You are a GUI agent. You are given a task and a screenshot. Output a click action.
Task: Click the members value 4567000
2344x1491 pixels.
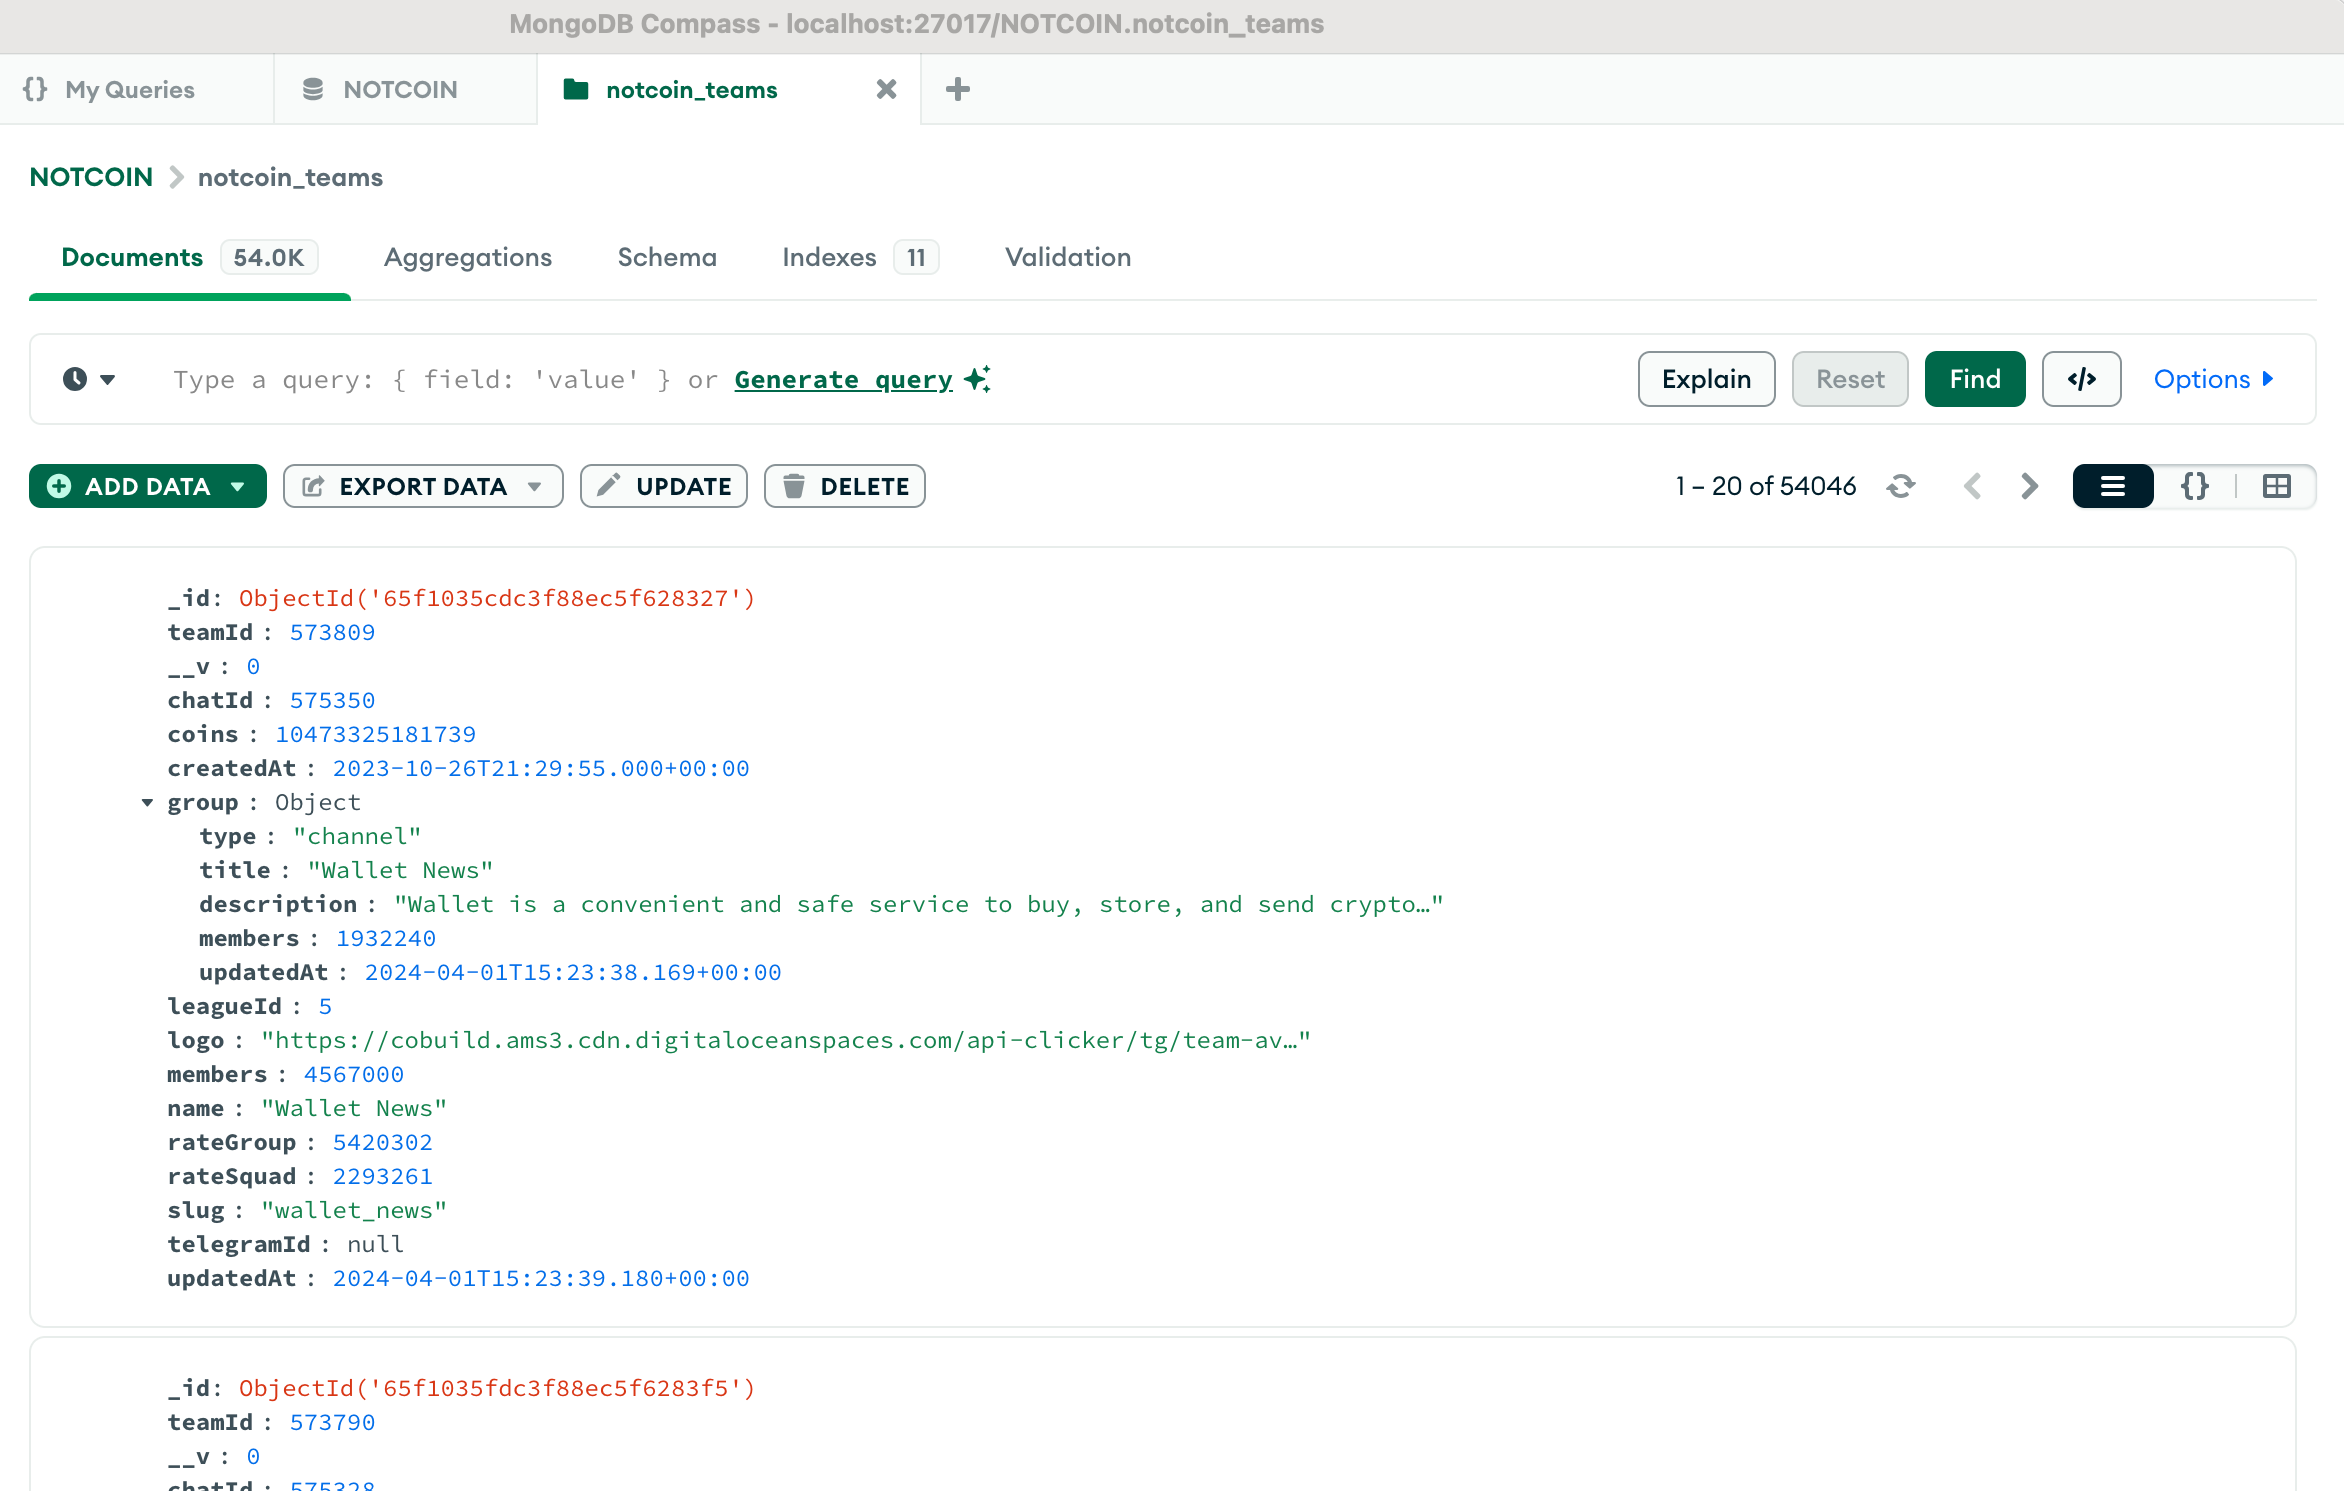click(x=353, y=1074)
